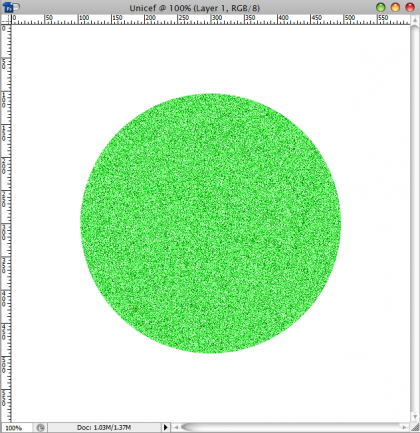The width and height of the screenshot is (420, 433).
Task: Click the status bar round icon beside zoom
Action: pyautogui.click(x=40, y=428)
